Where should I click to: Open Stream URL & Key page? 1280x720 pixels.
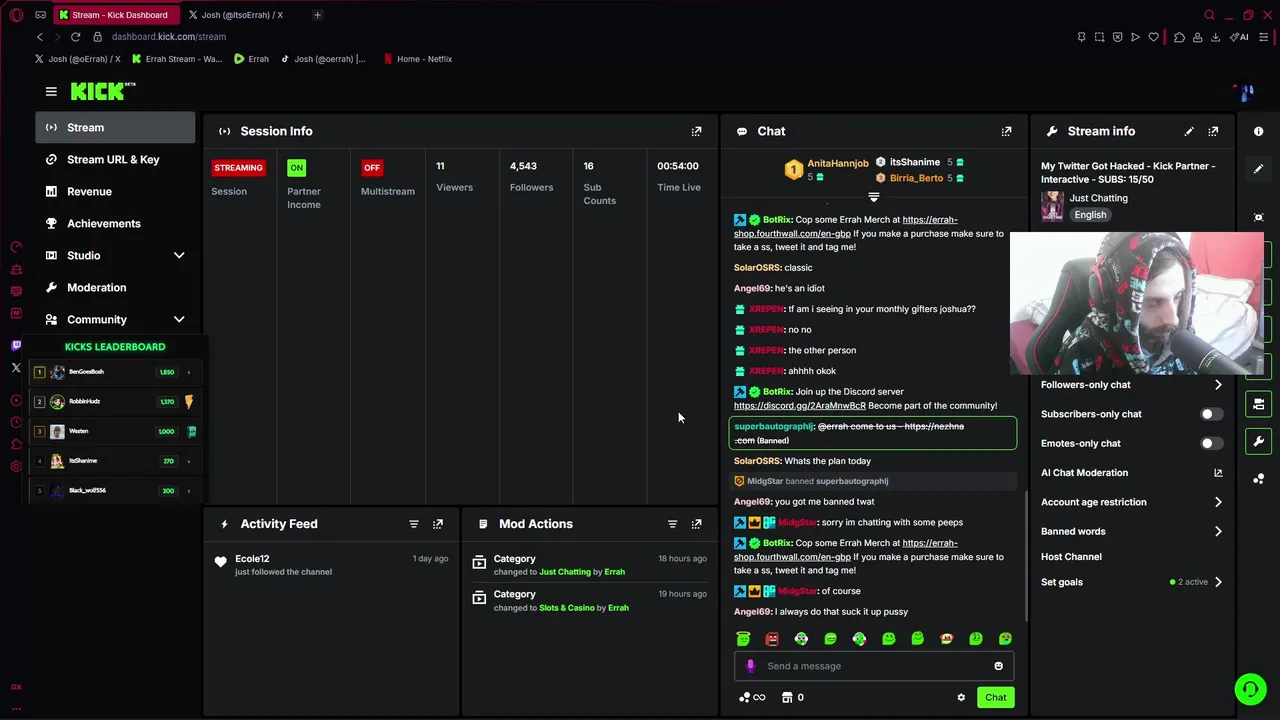[116, 160]
